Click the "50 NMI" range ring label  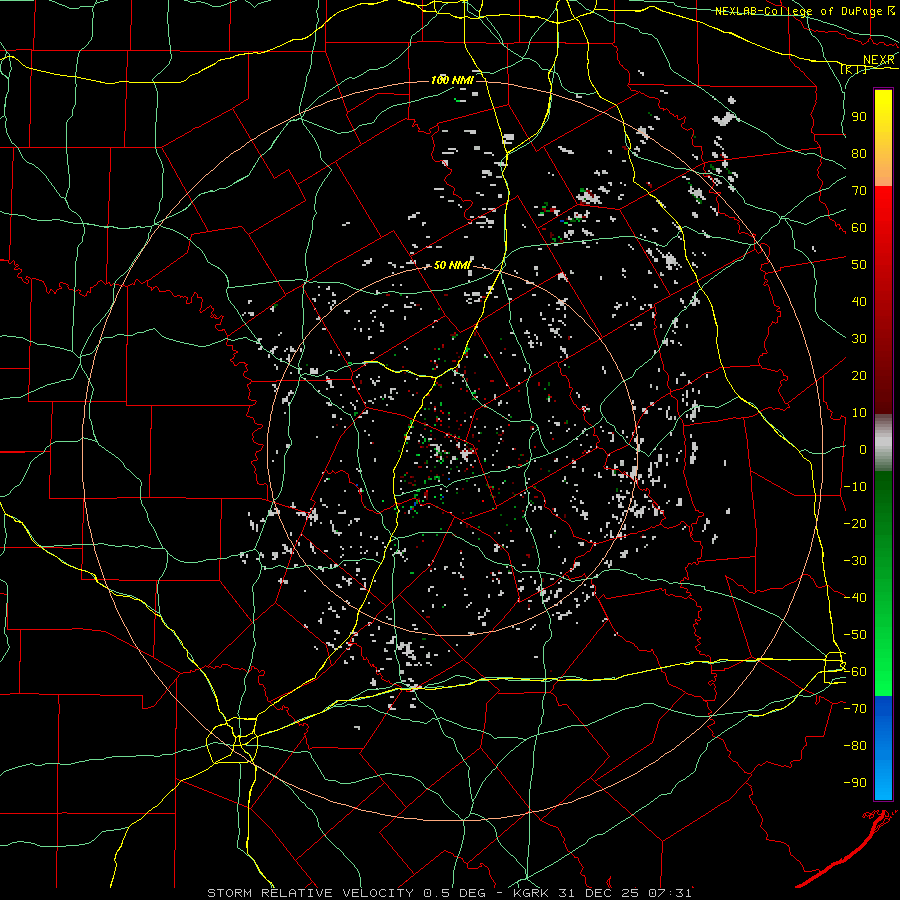[452, 265]
